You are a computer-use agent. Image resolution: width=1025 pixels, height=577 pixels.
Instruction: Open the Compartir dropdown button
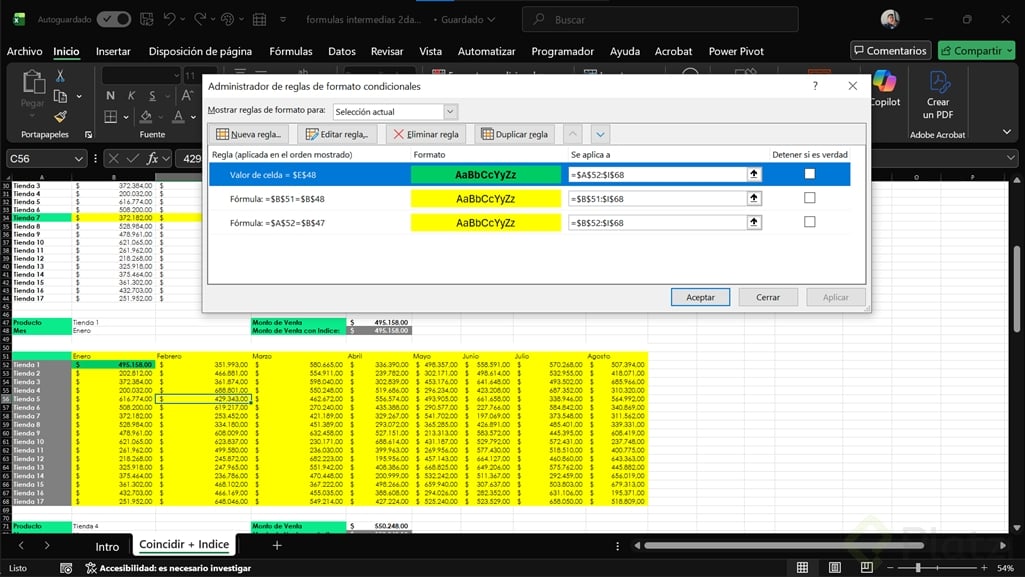tap(977, 51)
